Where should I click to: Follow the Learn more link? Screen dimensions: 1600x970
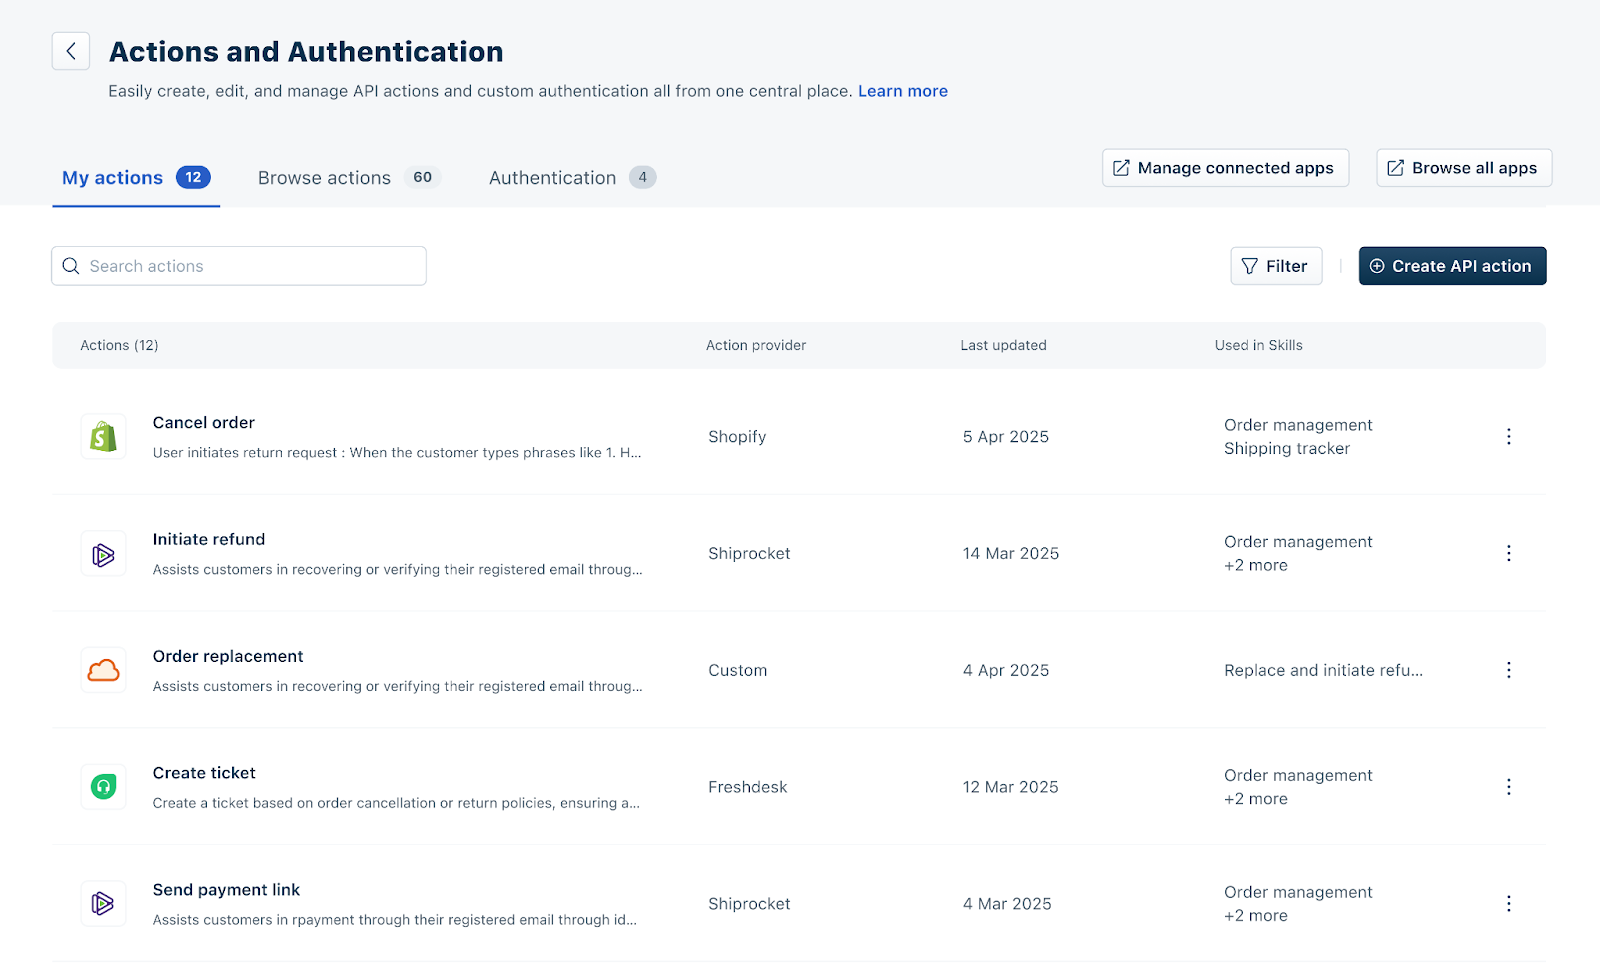(902, 91)
